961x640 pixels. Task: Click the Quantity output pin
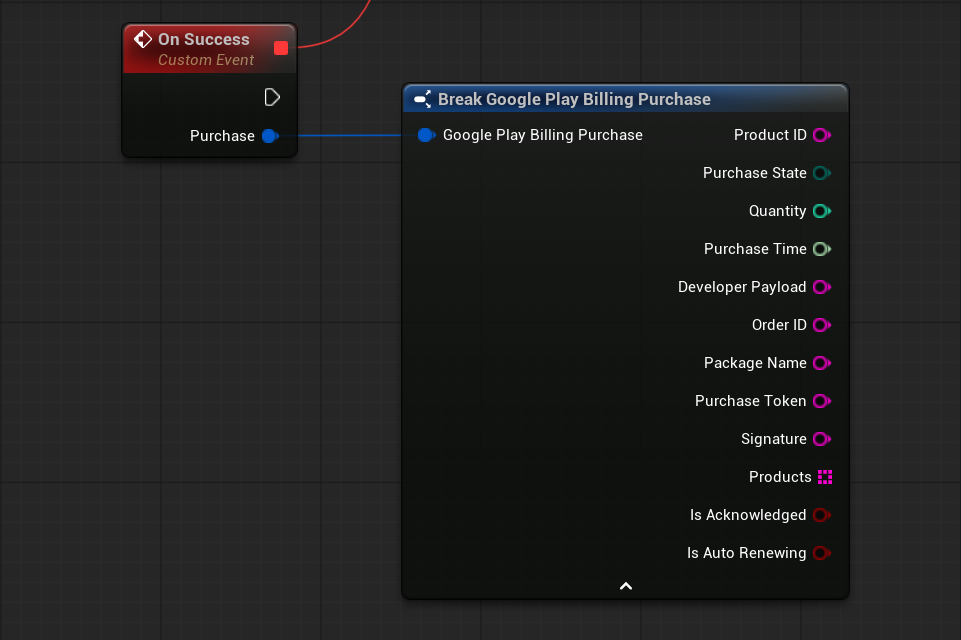coord(822,211)
